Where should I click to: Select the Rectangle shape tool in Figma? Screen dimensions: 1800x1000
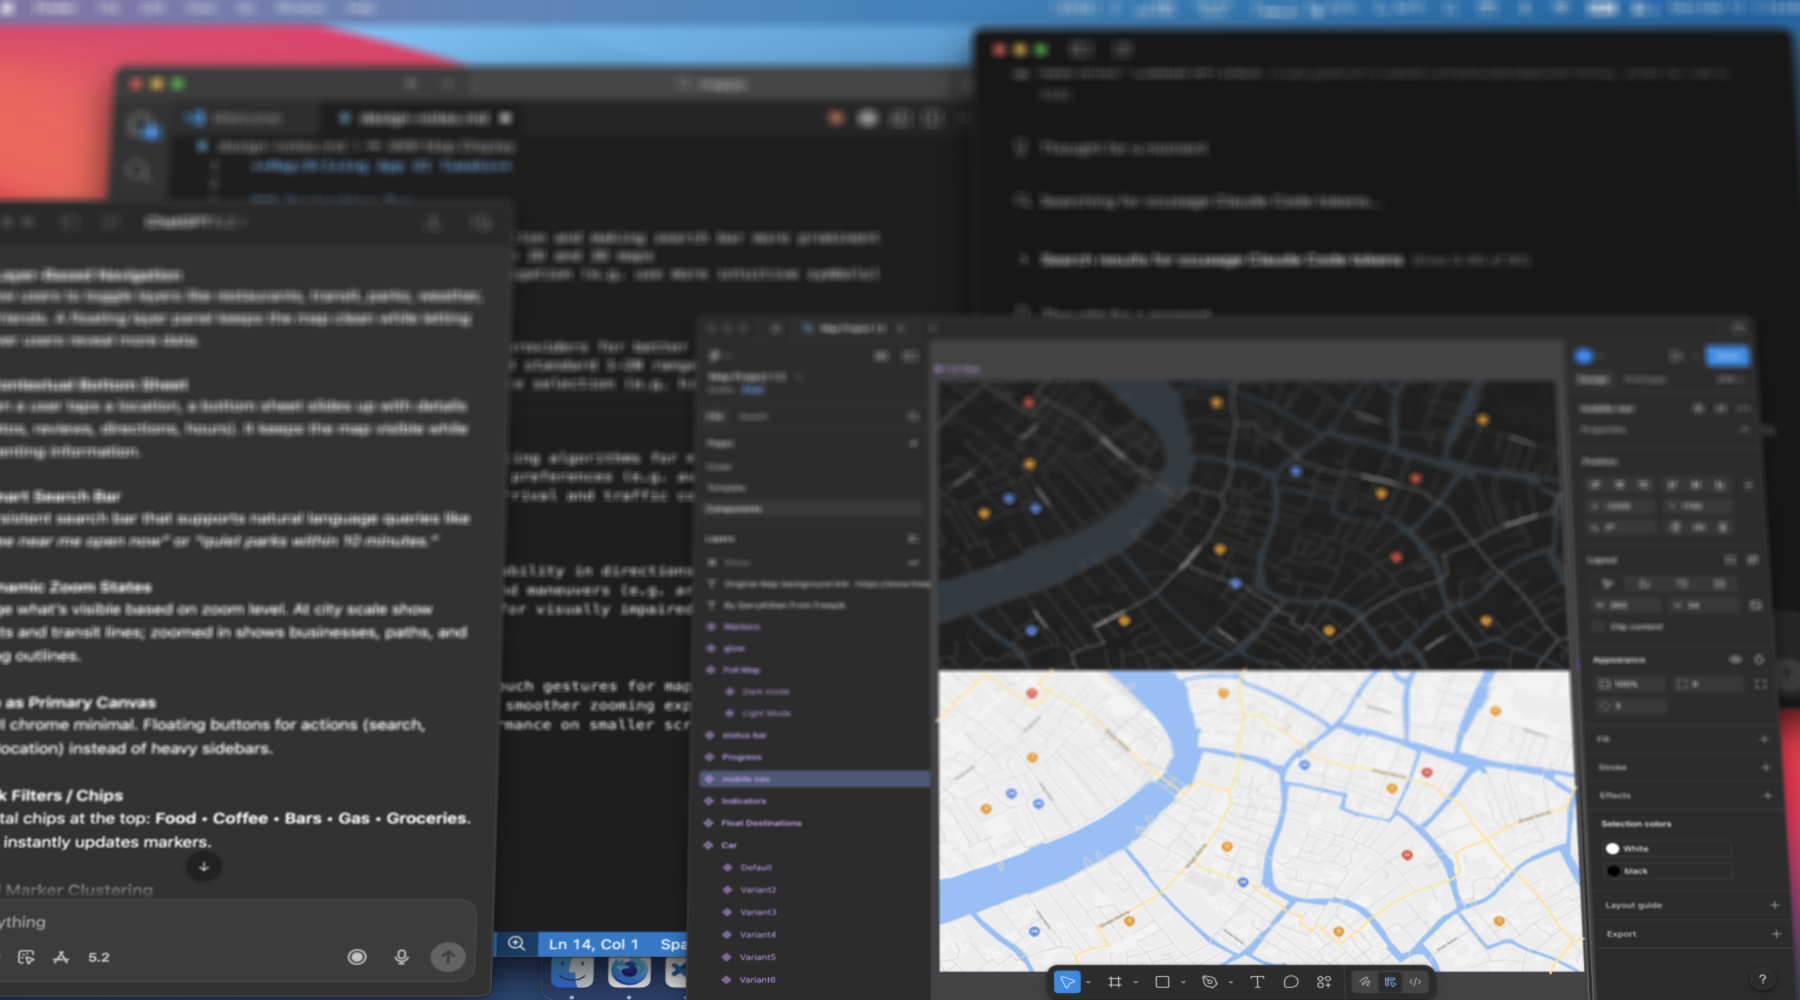pyautogui.click(x=1162, y=982)
